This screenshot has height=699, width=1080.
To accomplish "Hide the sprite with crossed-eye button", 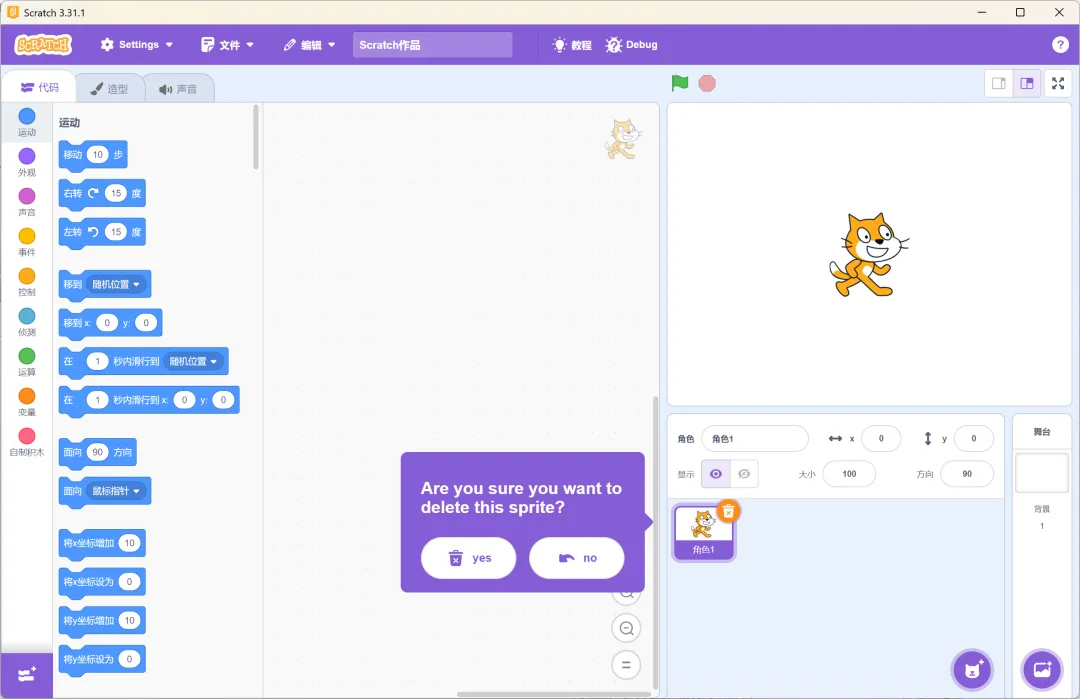I will [x=744, y=474].
